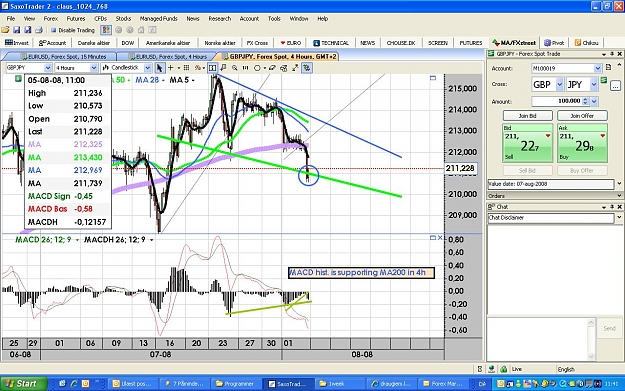Toggle Disable Trading in the toolbar

coord(73,30)
